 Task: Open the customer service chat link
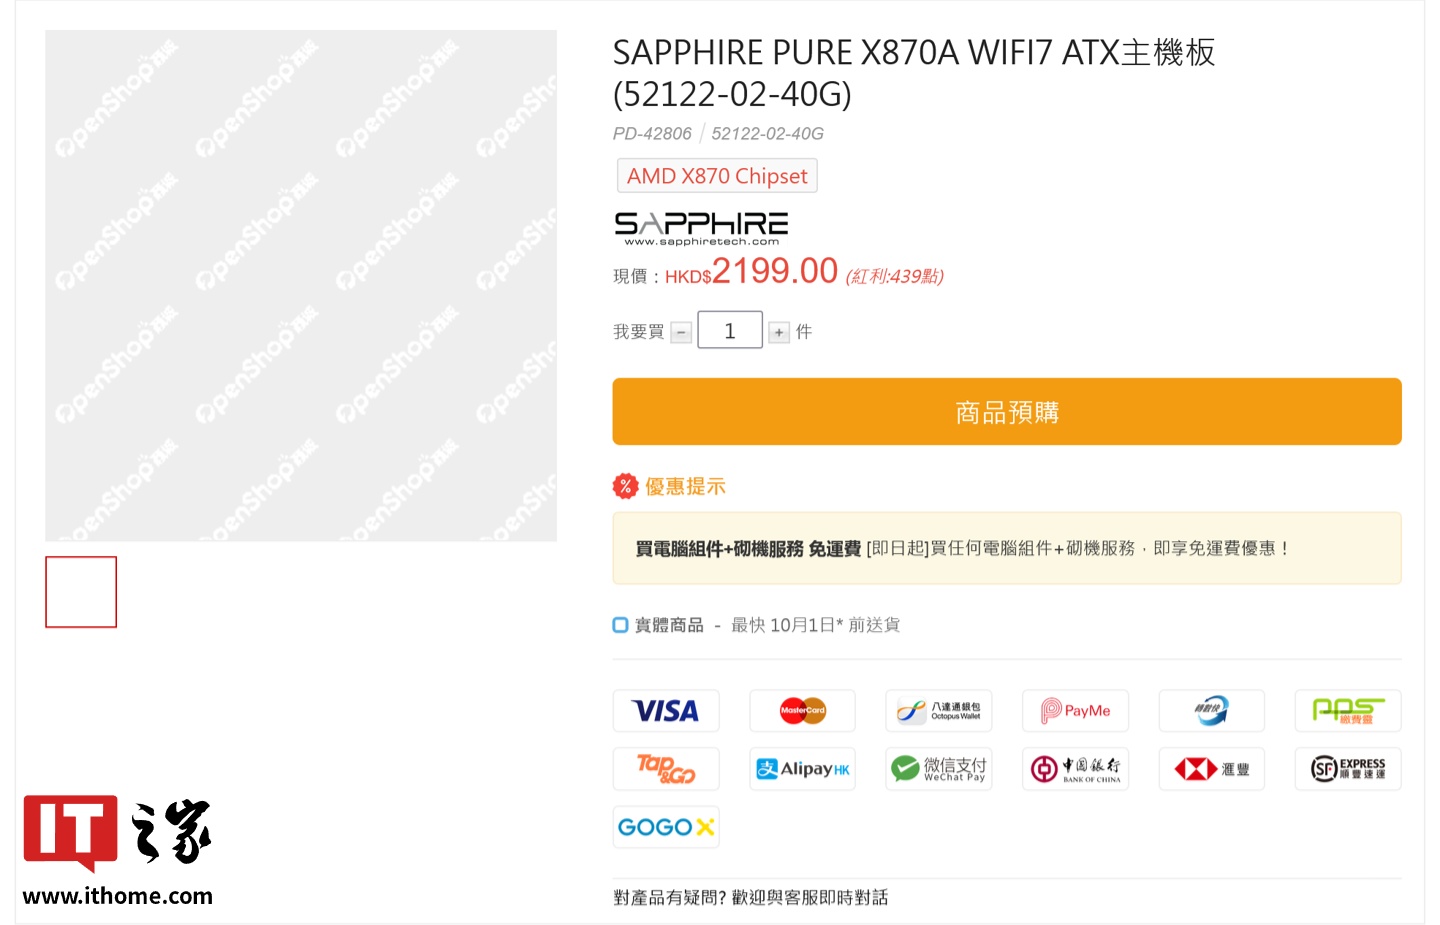(x=752, y=897)
